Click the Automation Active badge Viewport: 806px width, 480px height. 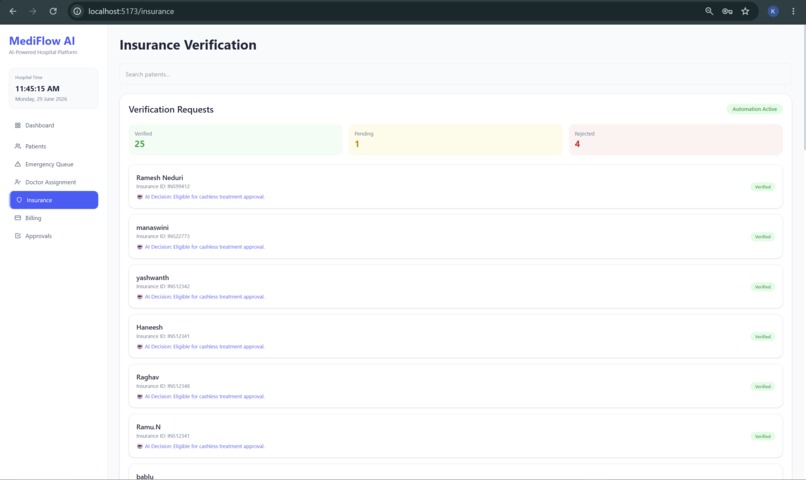click(x=754, y=109)
